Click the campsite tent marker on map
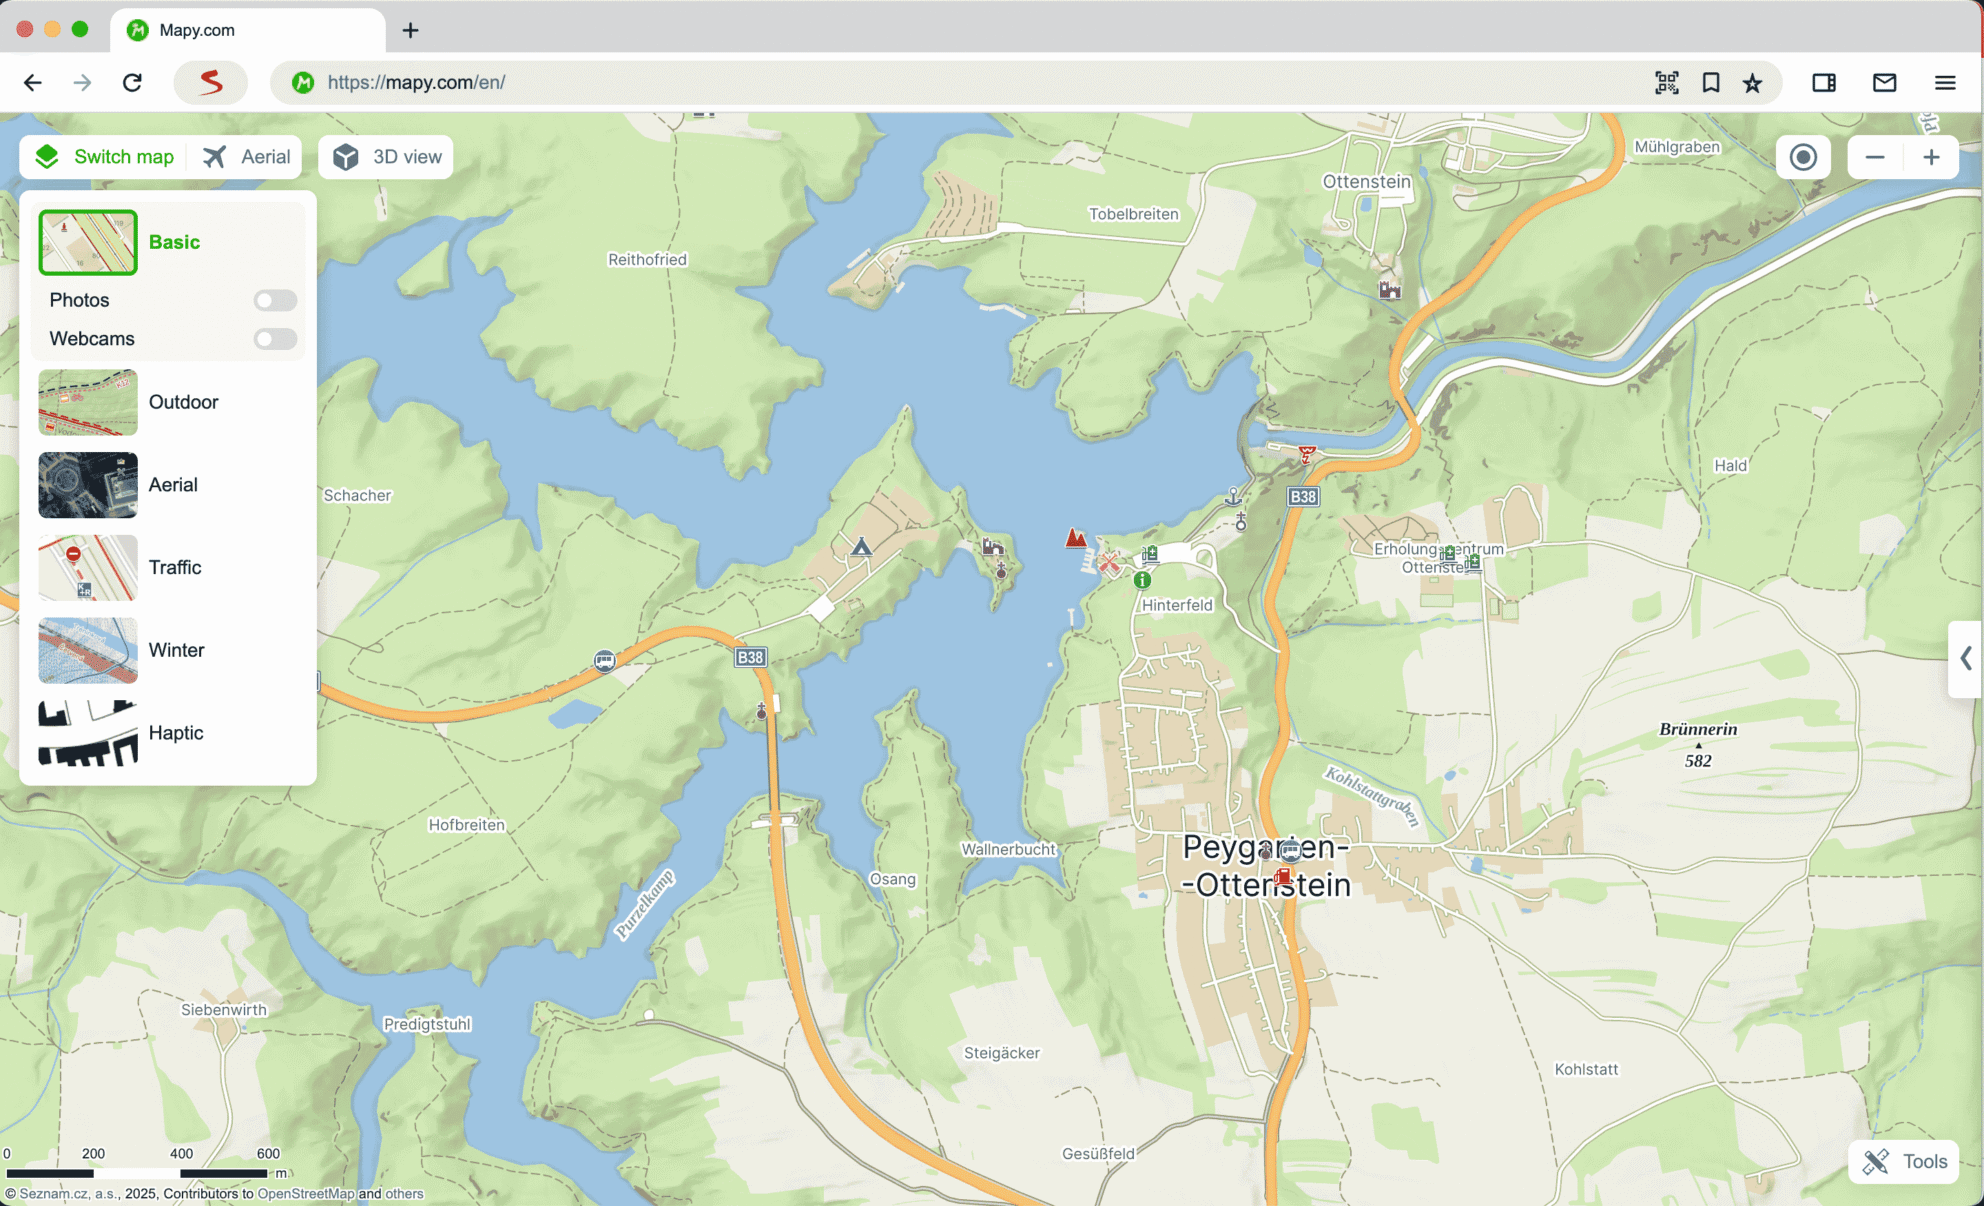The width and height of the screenshot is (1984, 1206). coord(861,547)
